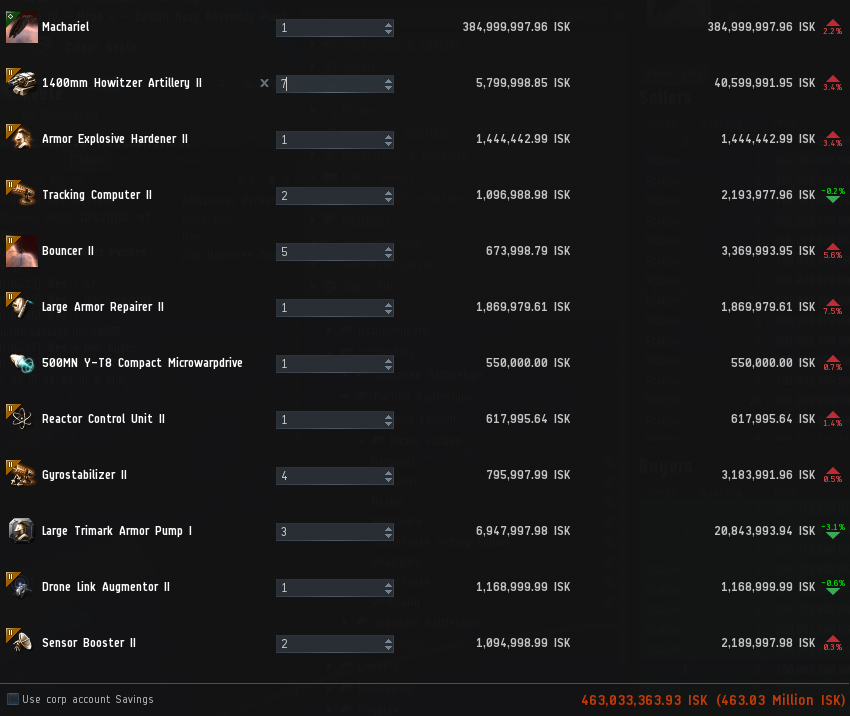The image size is (850, 716).
Task: Click the Machariel quantity stepper arrows
Action: tap(388, 28)
